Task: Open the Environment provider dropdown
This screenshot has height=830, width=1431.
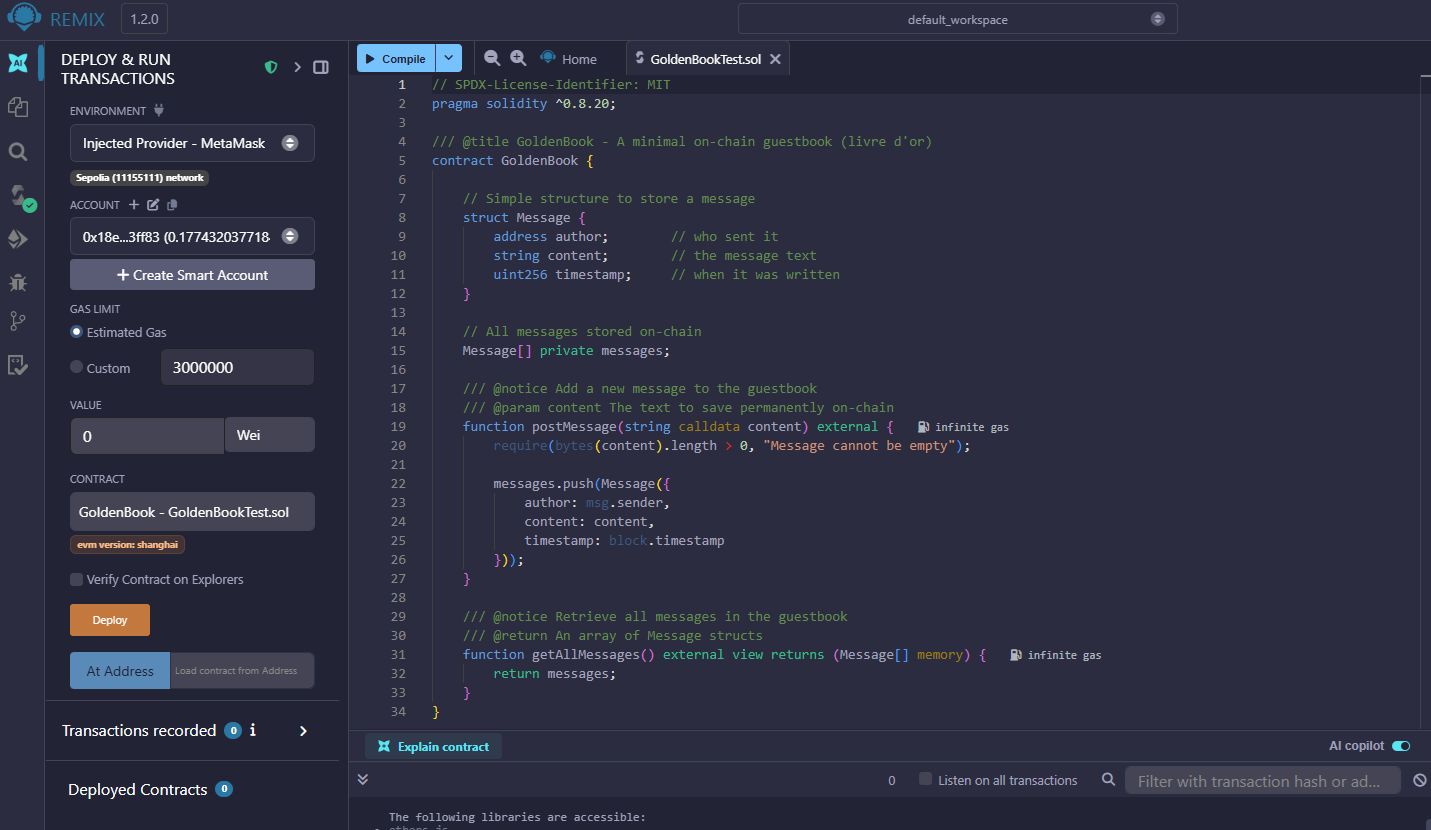Action: [x=192, y=143]
